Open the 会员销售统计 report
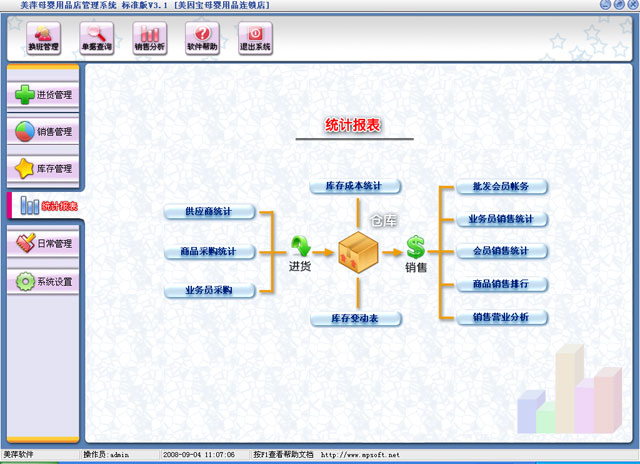This screenshot has width=640, height=464. tap(502, 251)
